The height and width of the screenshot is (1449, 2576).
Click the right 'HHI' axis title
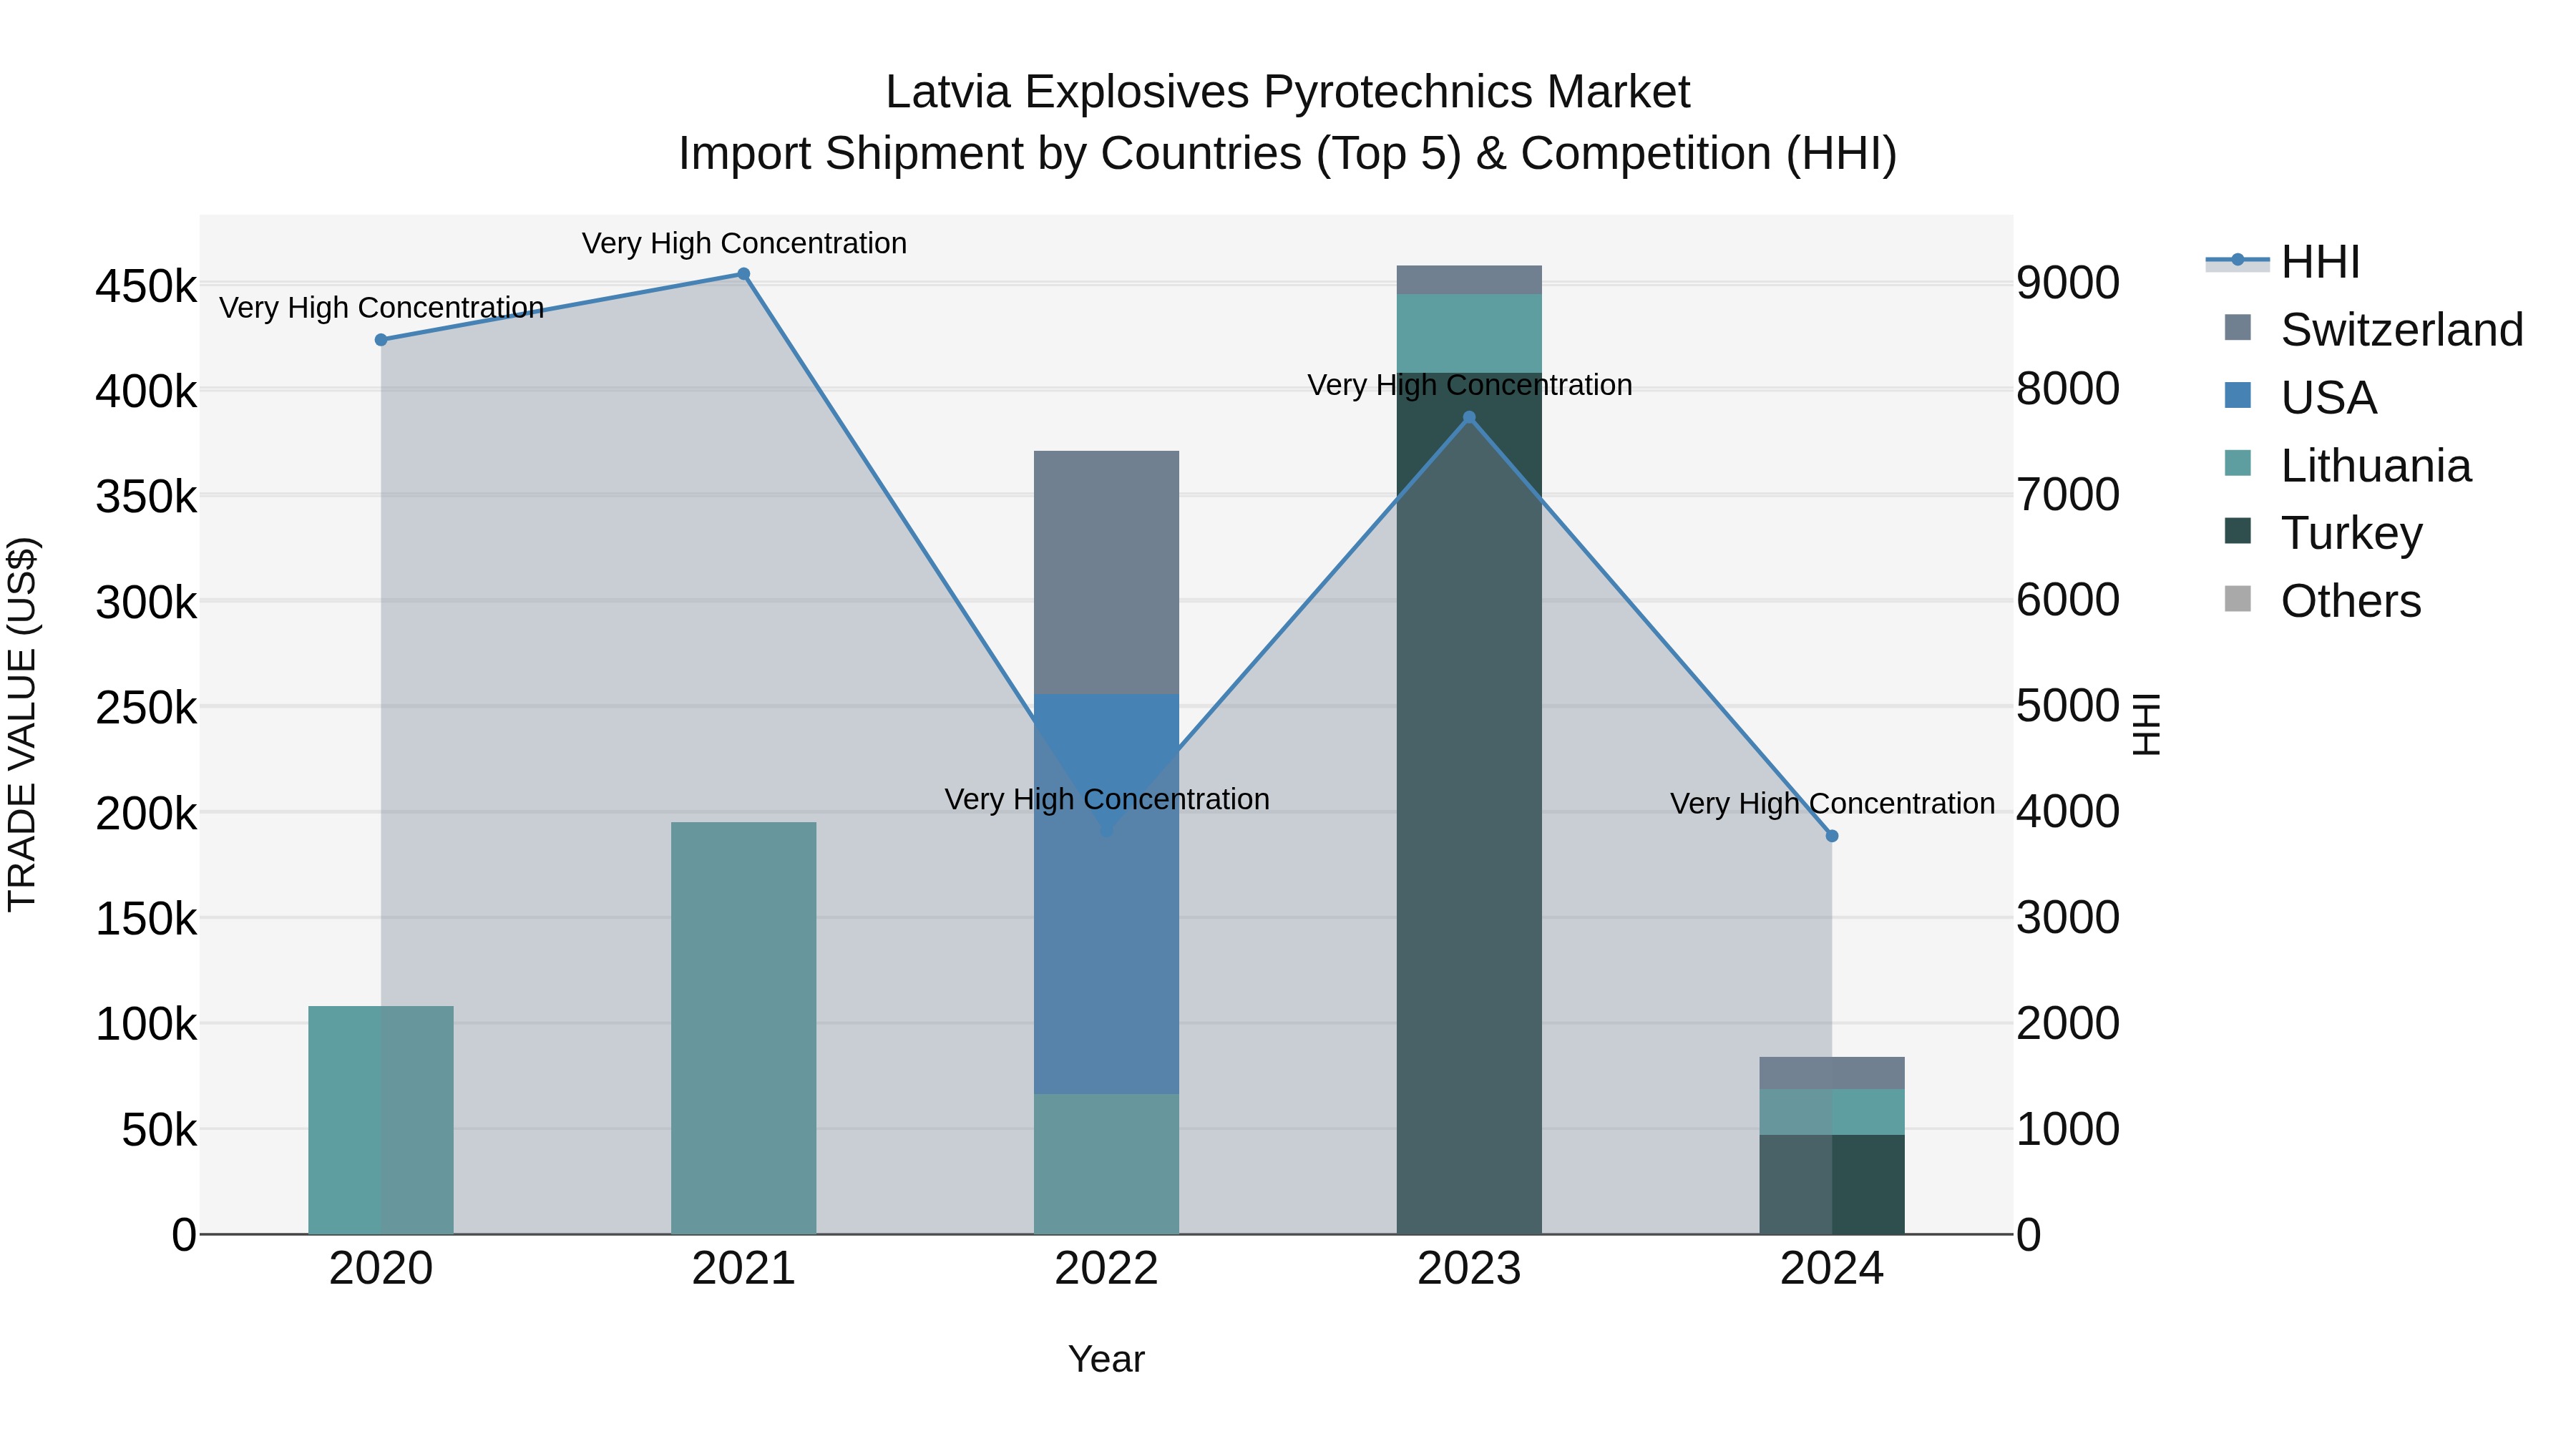click(2146, 724)
